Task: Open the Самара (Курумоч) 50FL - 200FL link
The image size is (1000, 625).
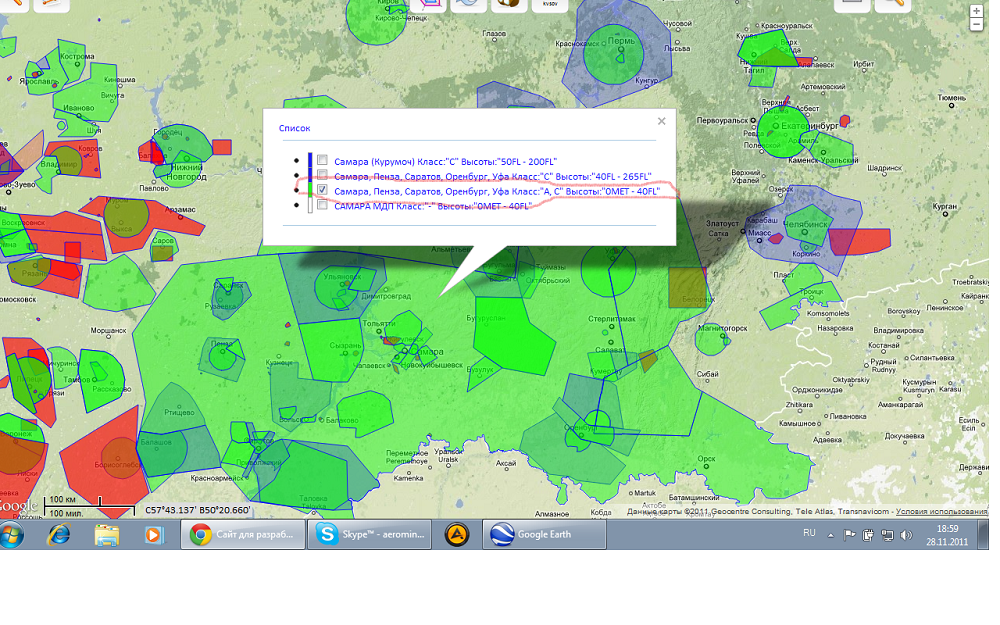Action: (445, 160)
